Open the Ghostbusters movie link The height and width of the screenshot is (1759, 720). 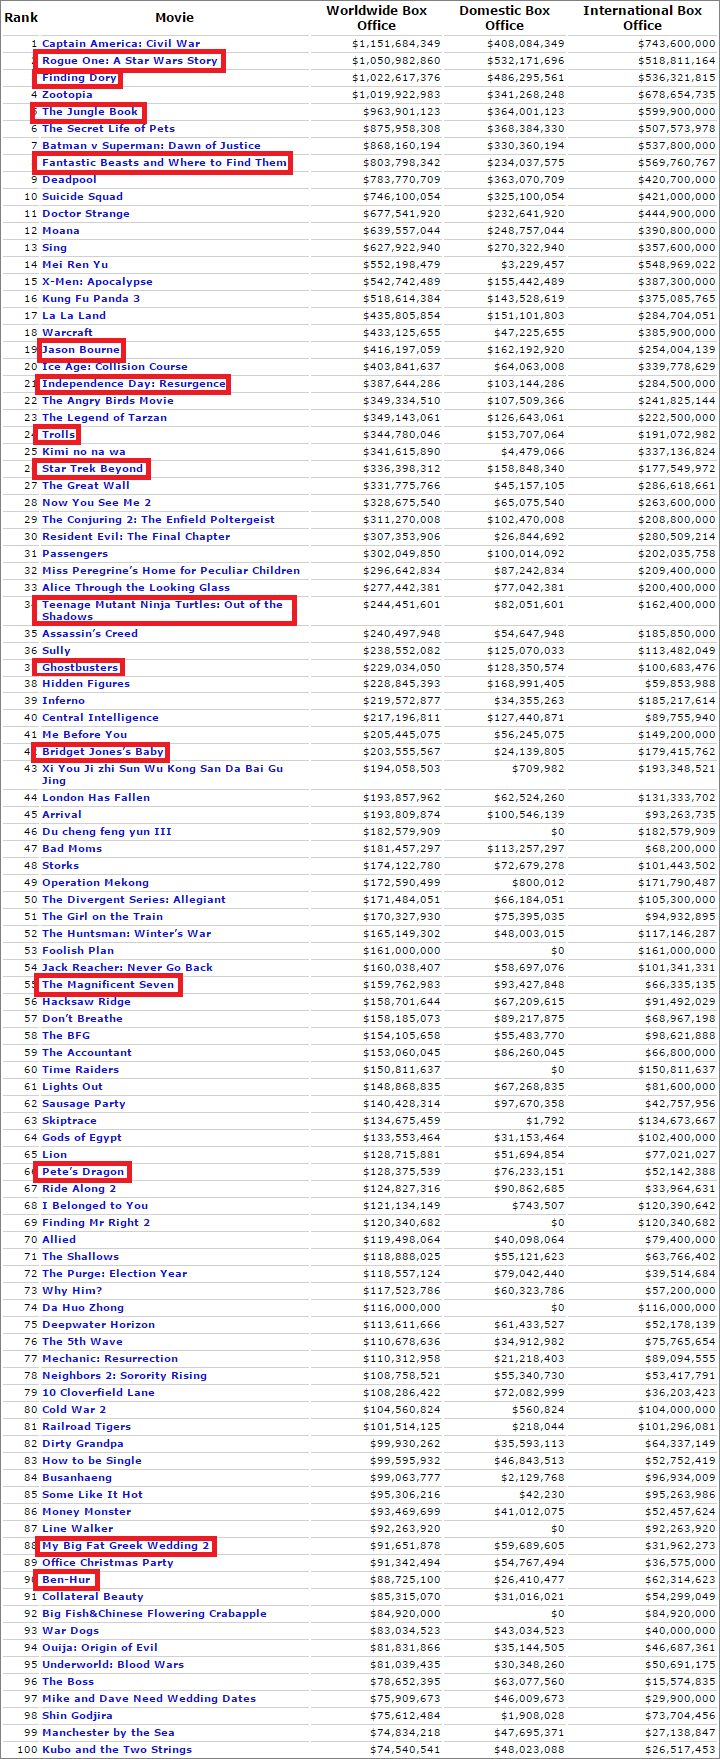pyautogui.click(x=80, y=668)
